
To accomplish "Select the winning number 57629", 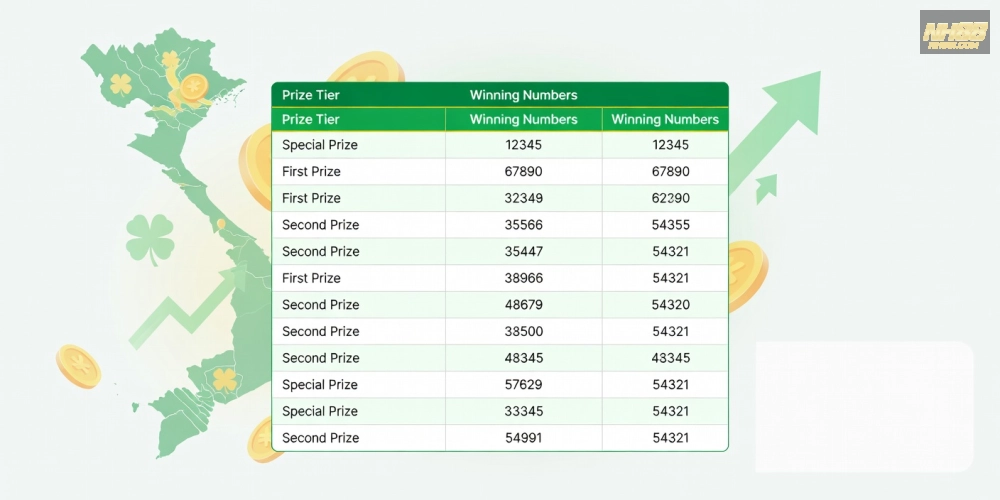I will (524, 385).
